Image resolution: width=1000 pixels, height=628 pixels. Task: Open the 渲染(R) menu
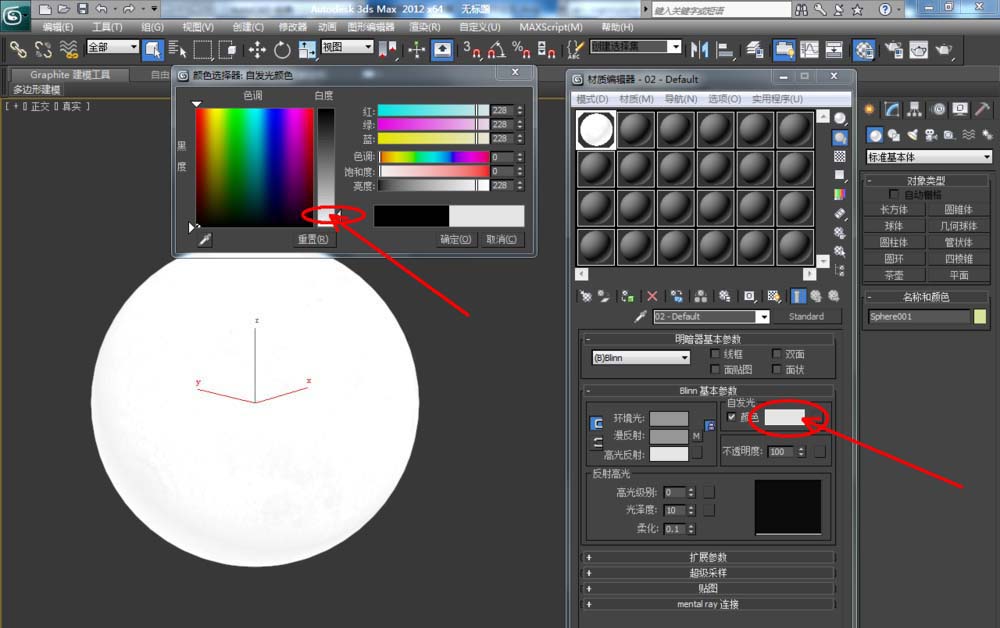(x=425, y=27)
